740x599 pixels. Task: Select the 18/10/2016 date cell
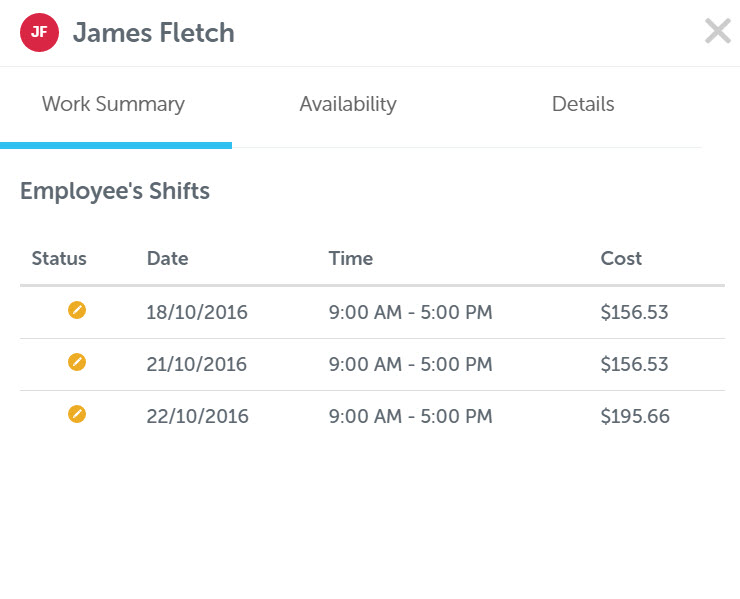pos(197,312)
